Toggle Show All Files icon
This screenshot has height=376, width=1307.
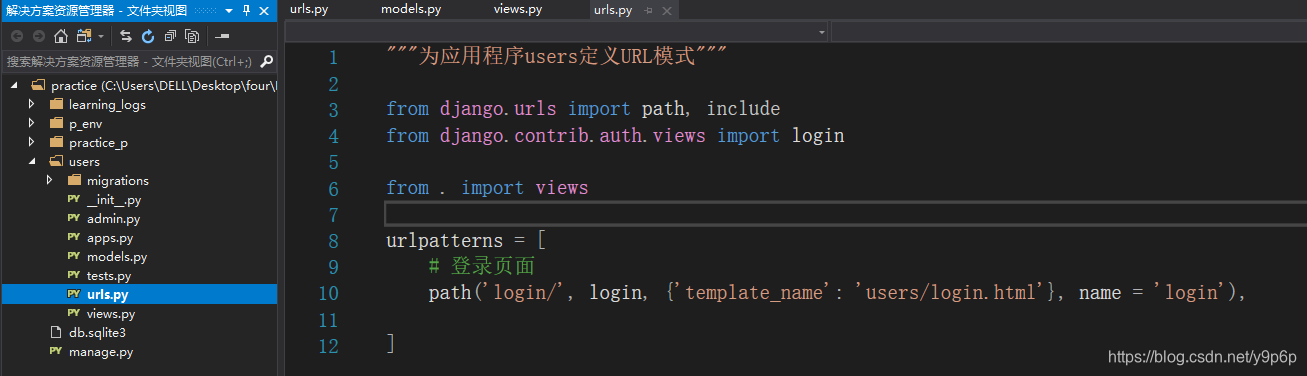192,36
